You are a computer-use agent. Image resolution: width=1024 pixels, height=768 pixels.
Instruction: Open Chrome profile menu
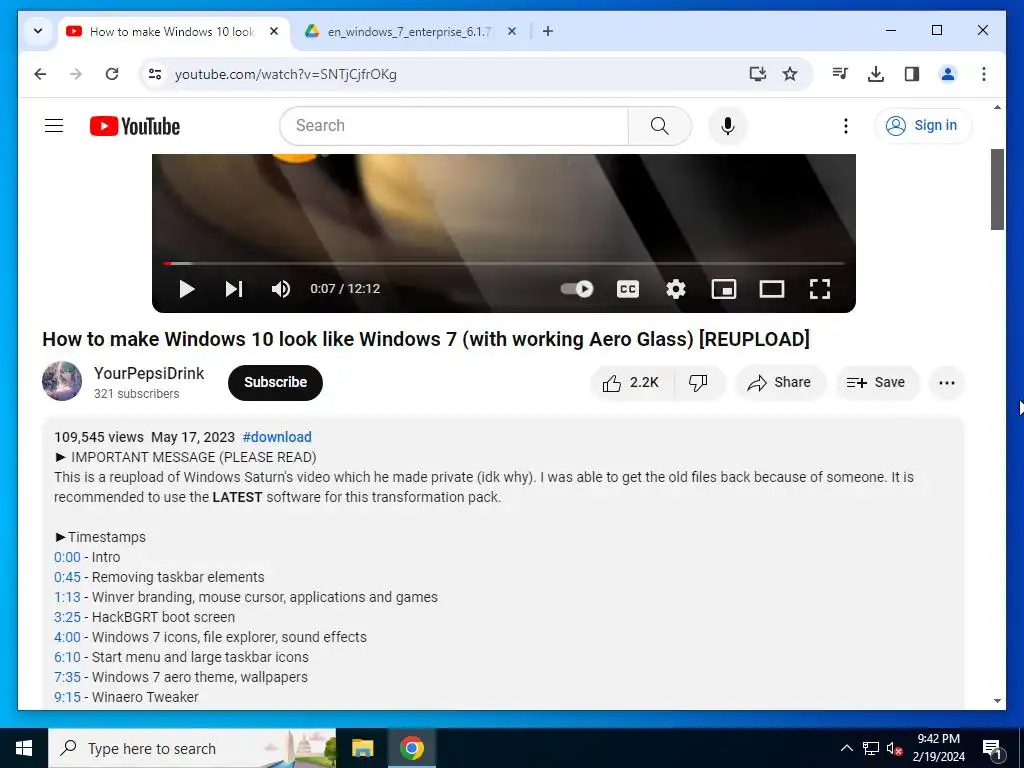click(x=948, y=74)
